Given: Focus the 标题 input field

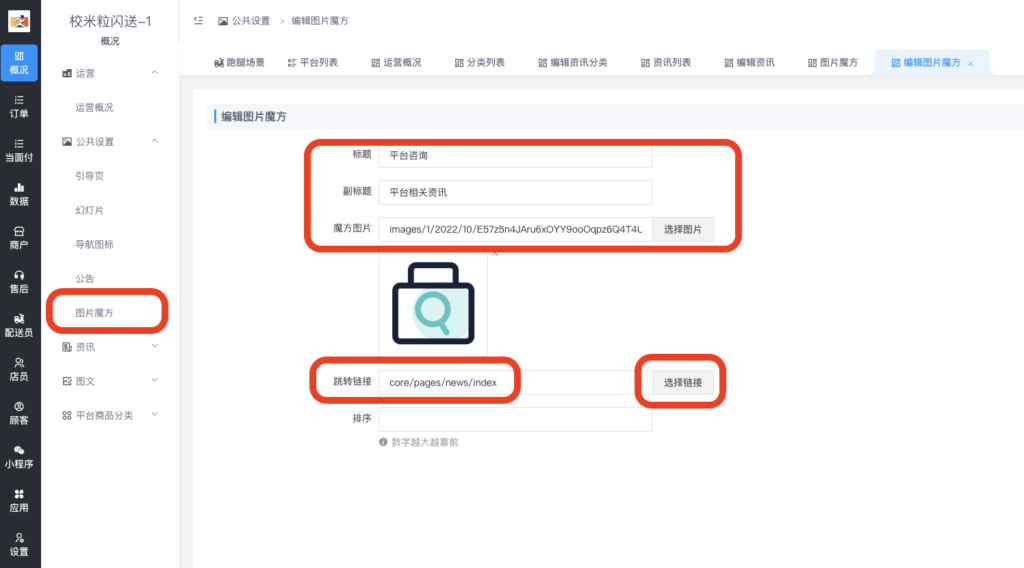Looking at the screenshot, I should 515,155.
